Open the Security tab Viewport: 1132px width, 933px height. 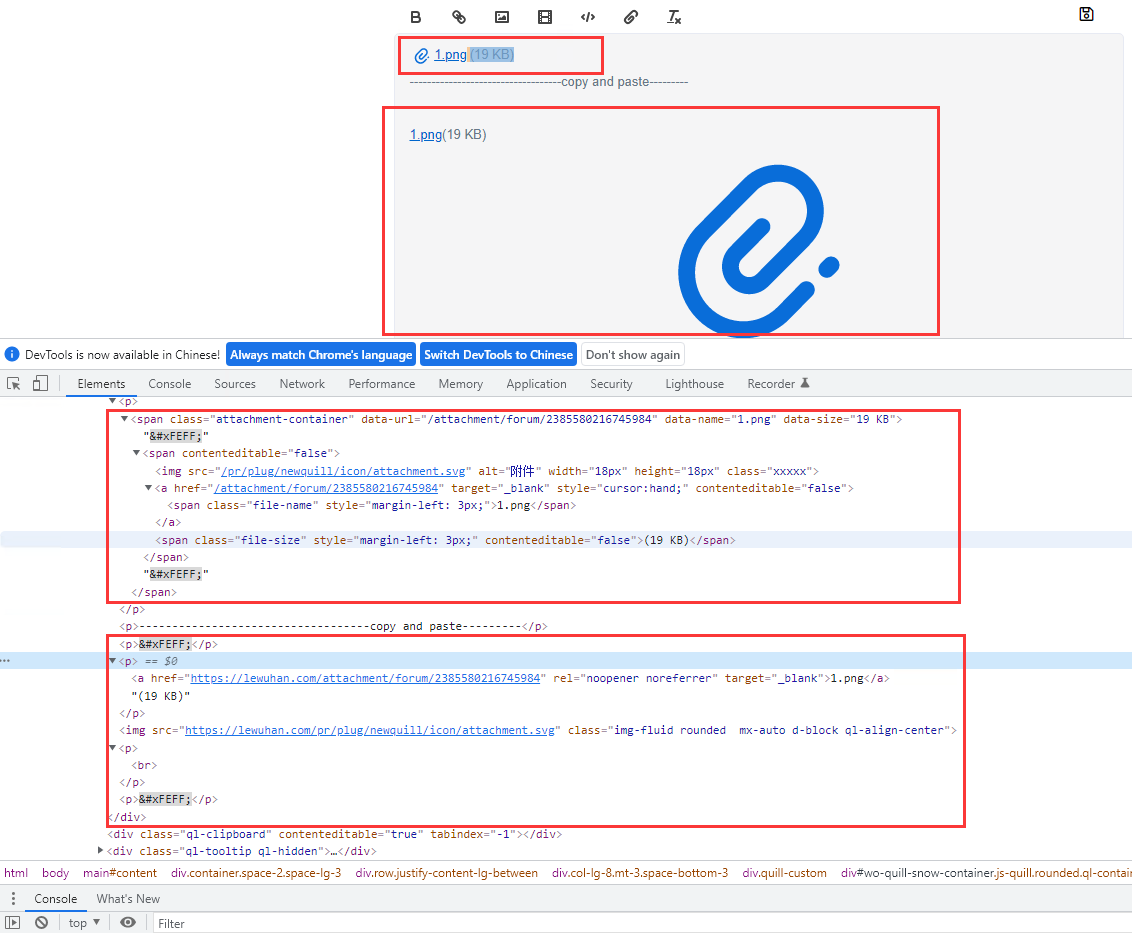click(x=611, y=384)
